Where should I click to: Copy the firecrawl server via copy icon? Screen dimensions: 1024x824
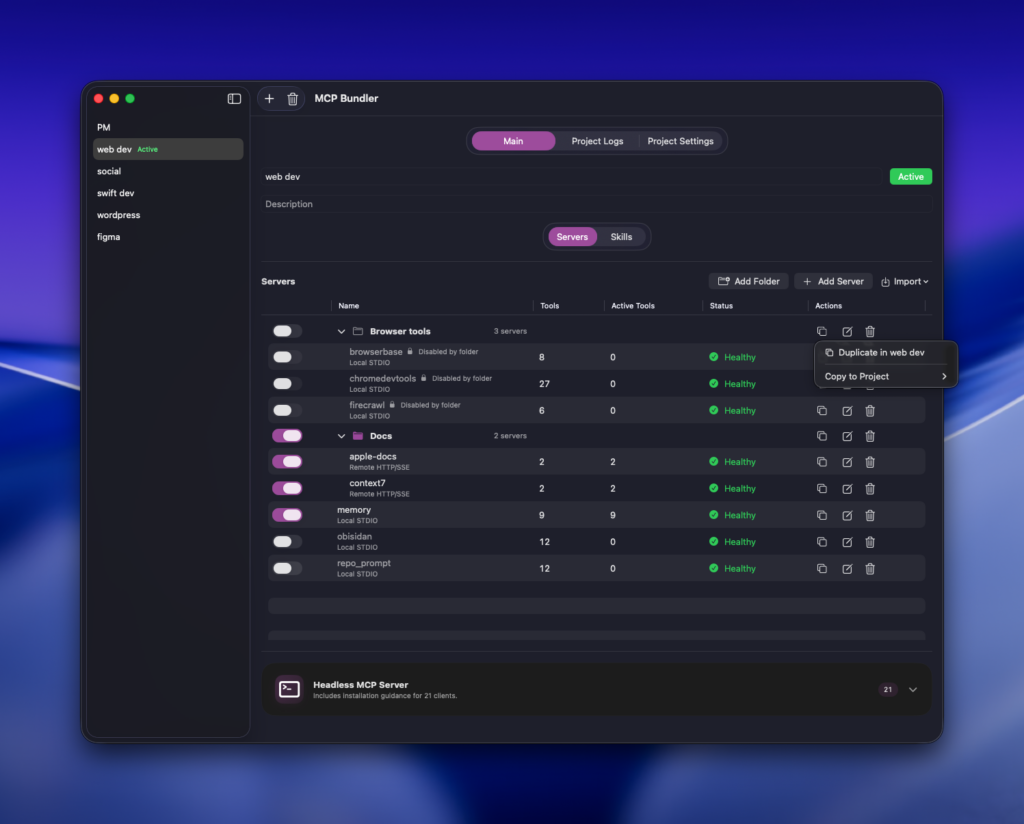pos(822,411)
